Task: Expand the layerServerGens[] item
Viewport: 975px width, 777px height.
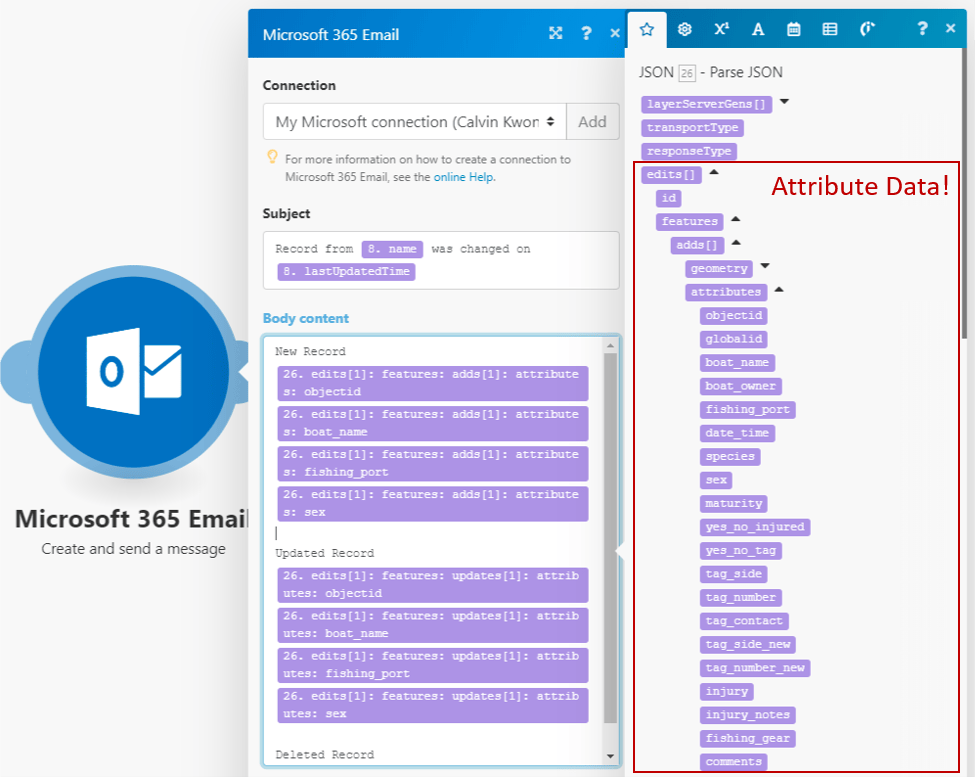Action: coord(782,100)
